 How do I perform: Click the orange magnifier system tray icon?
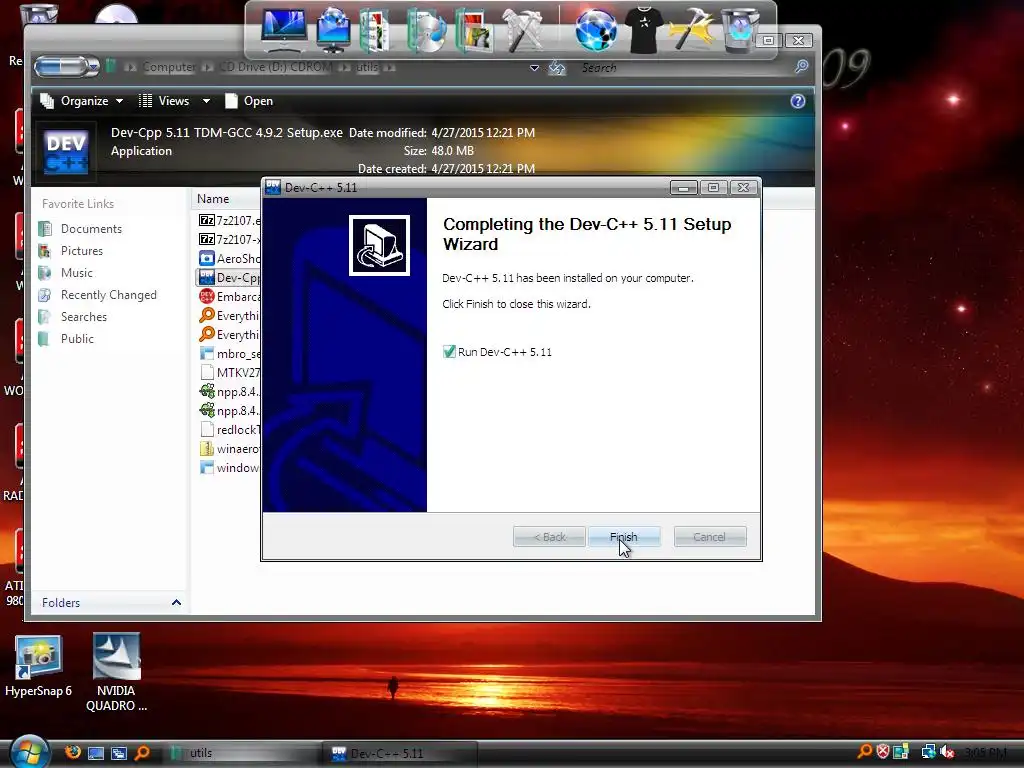click(x=864, y=752)
